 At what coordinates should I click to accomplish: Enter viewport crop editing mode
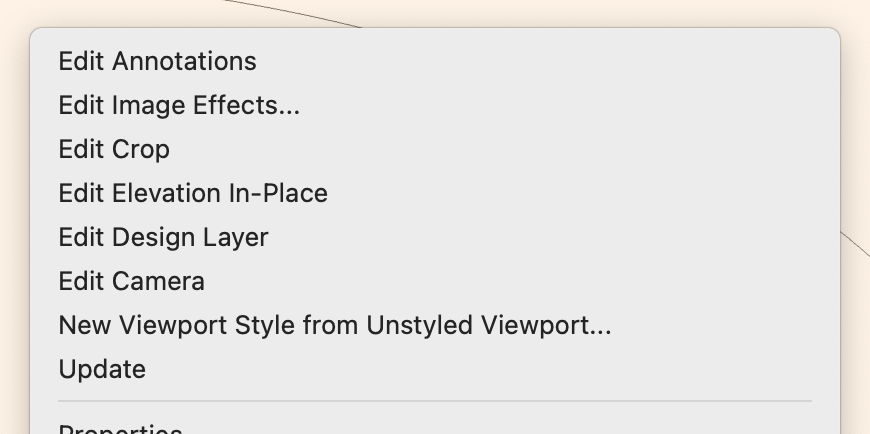tap(114, 150)
